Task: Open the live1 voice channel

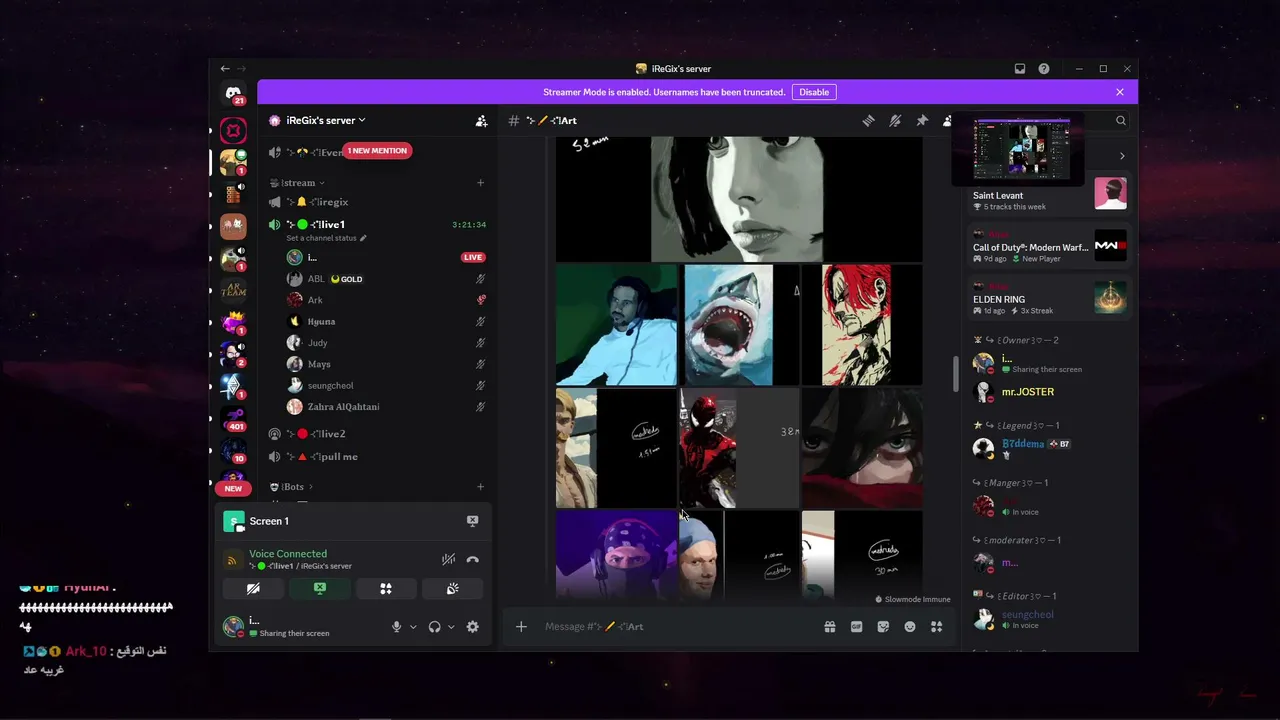Action: click(378, 225)
